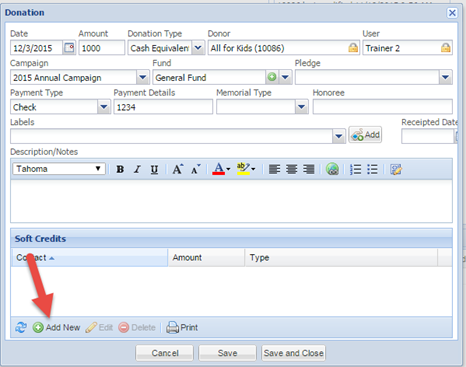Click the Payment Details field 1234
The width and height of the screenshot is (466, 367).
point(163,107)
